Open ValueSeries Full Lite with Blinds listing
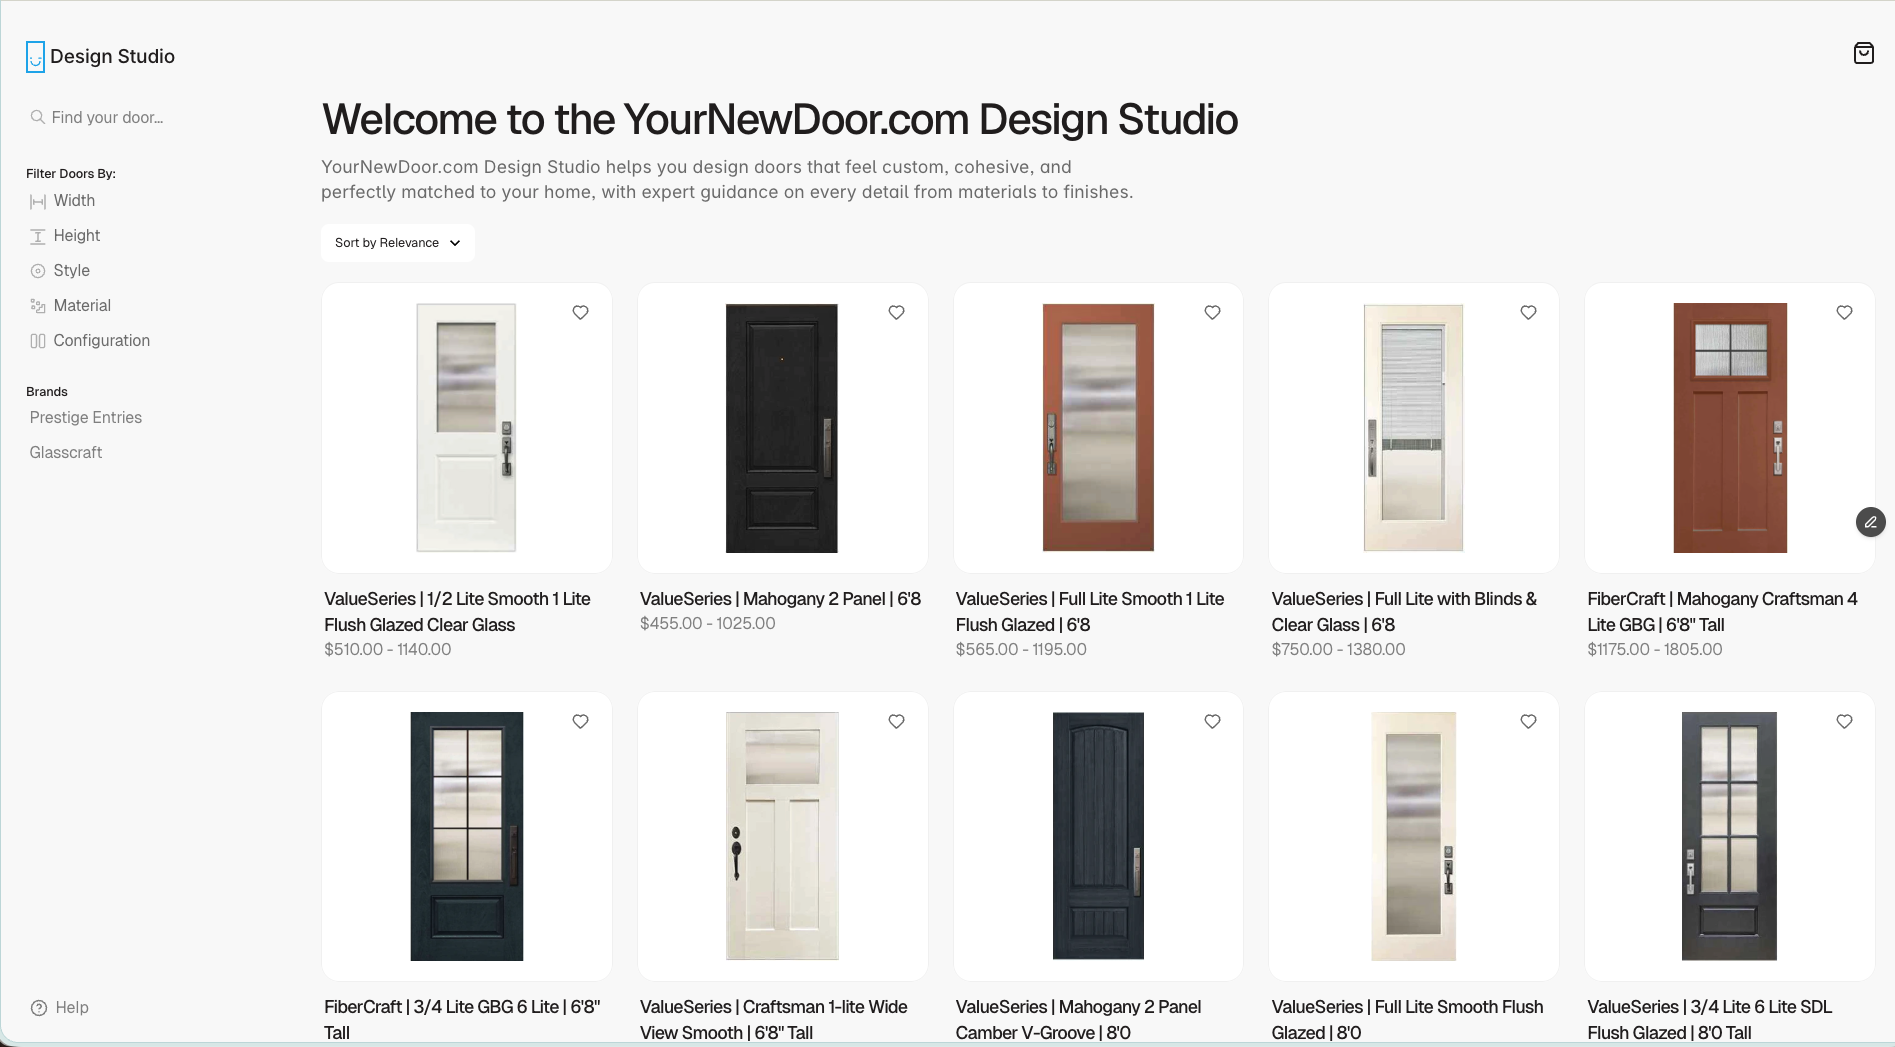 click(x=1412, y=428)
